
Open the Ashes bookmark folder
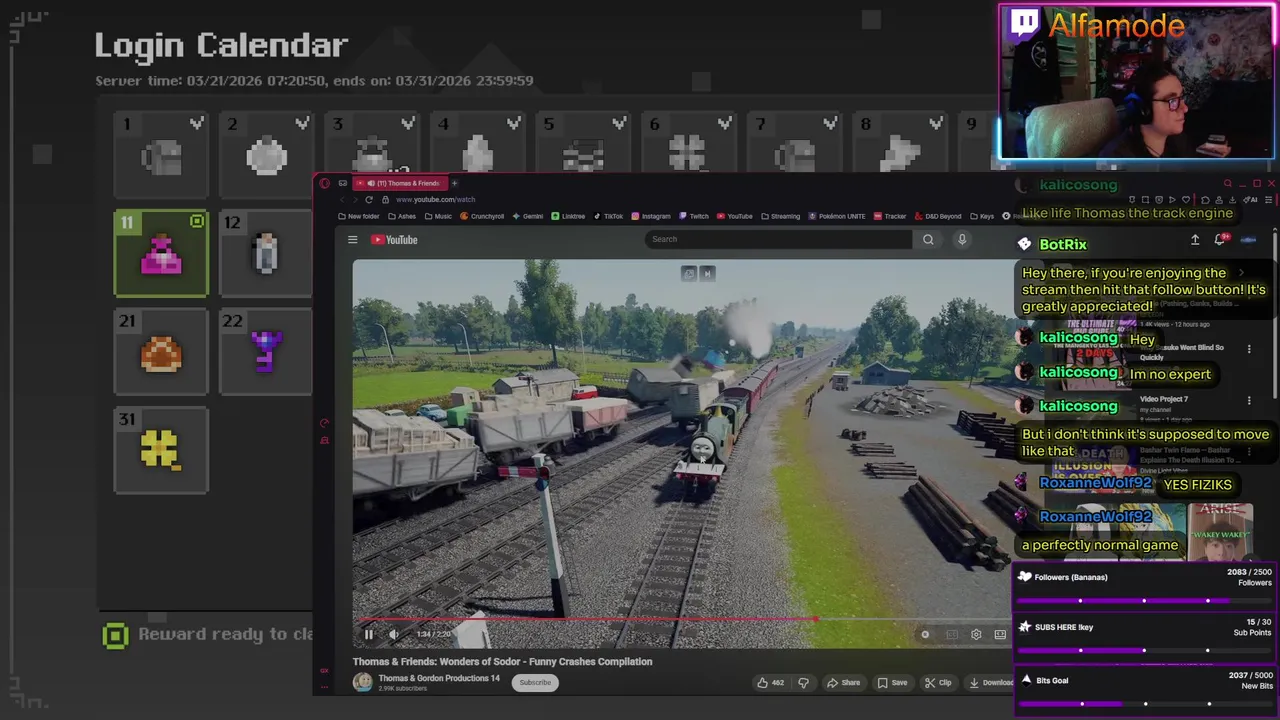coord(402,216)
